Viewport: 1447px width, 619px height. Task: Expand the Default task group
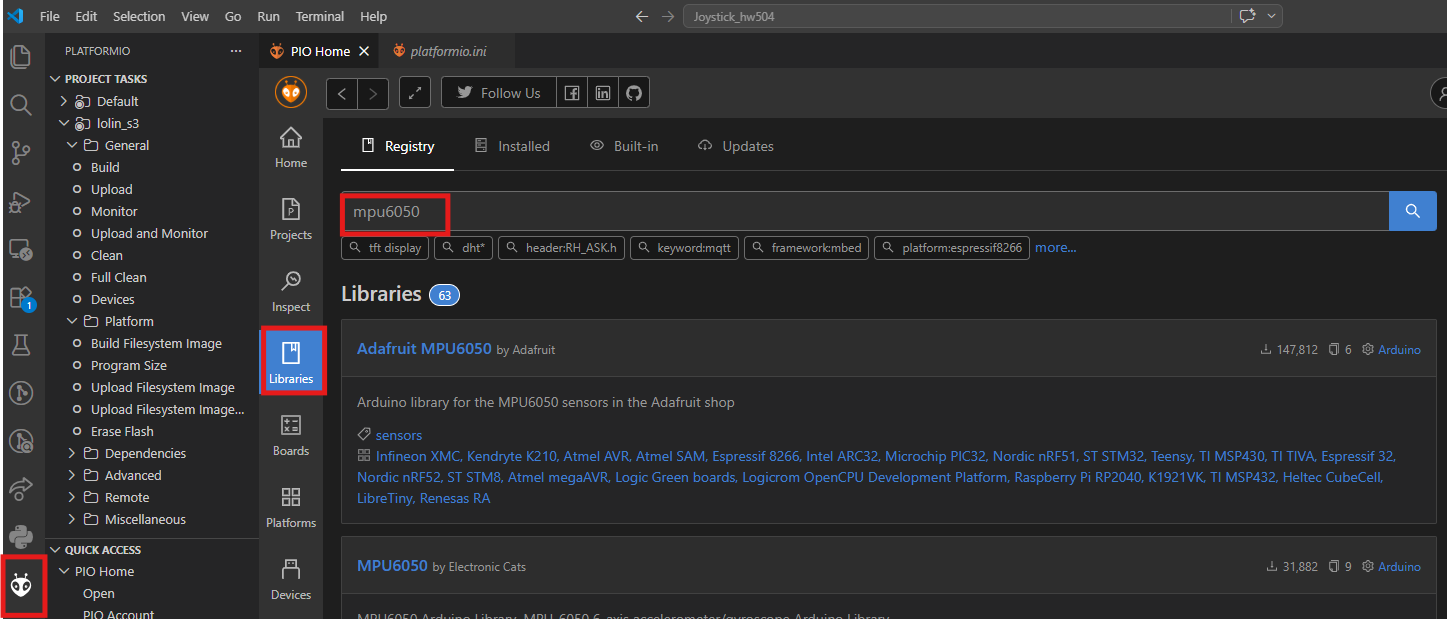click(x=64, y=101)
